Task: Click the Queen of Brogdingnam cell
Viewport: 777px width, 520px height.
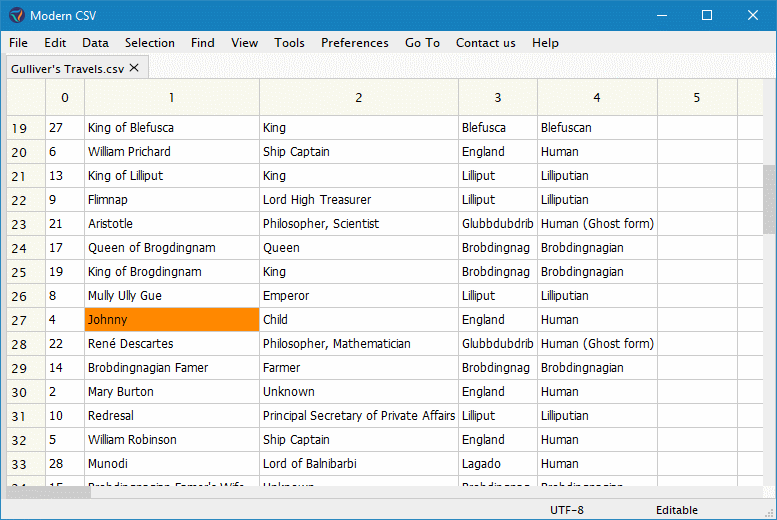Action: (172, 248)
